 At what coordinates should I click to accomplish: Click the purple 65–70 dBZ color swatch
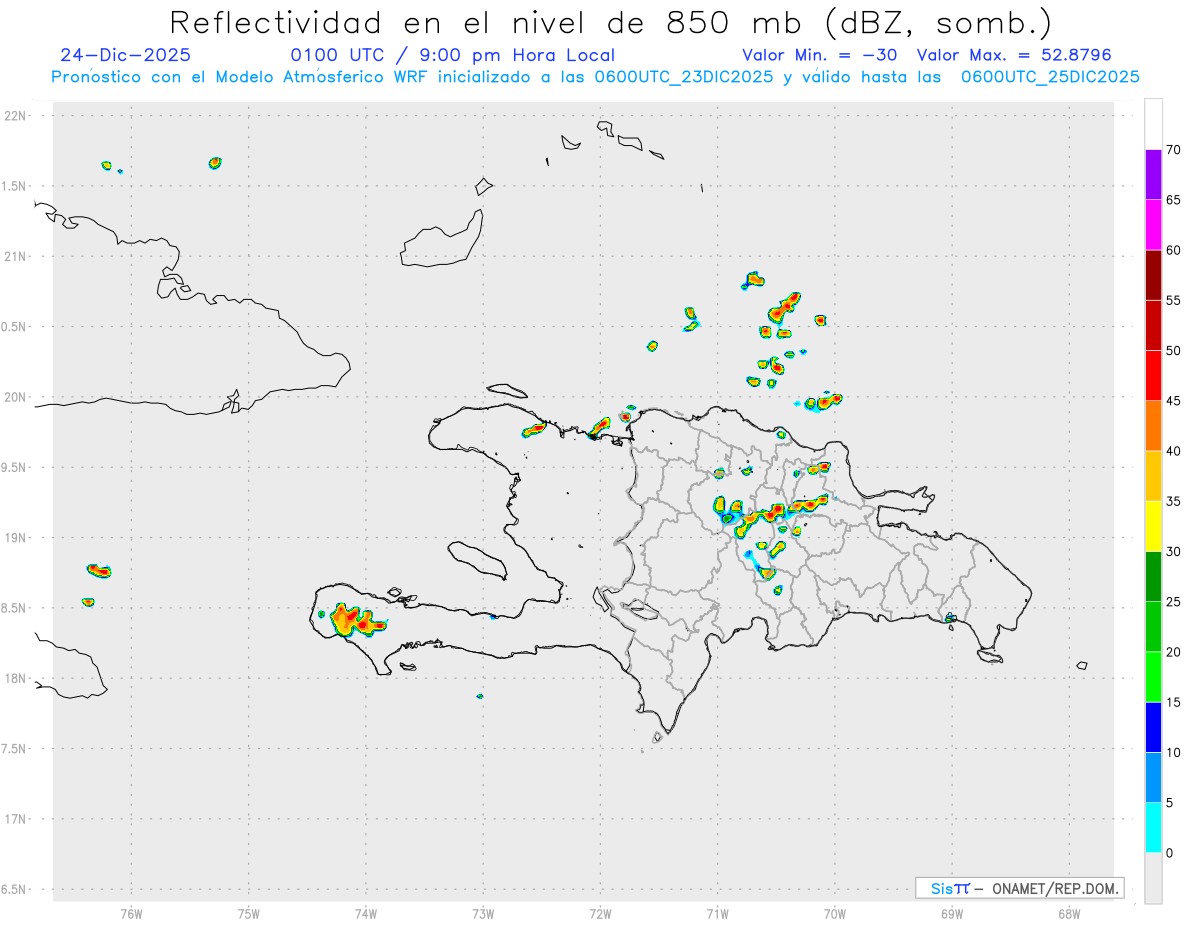click(x=1153, y=175)
